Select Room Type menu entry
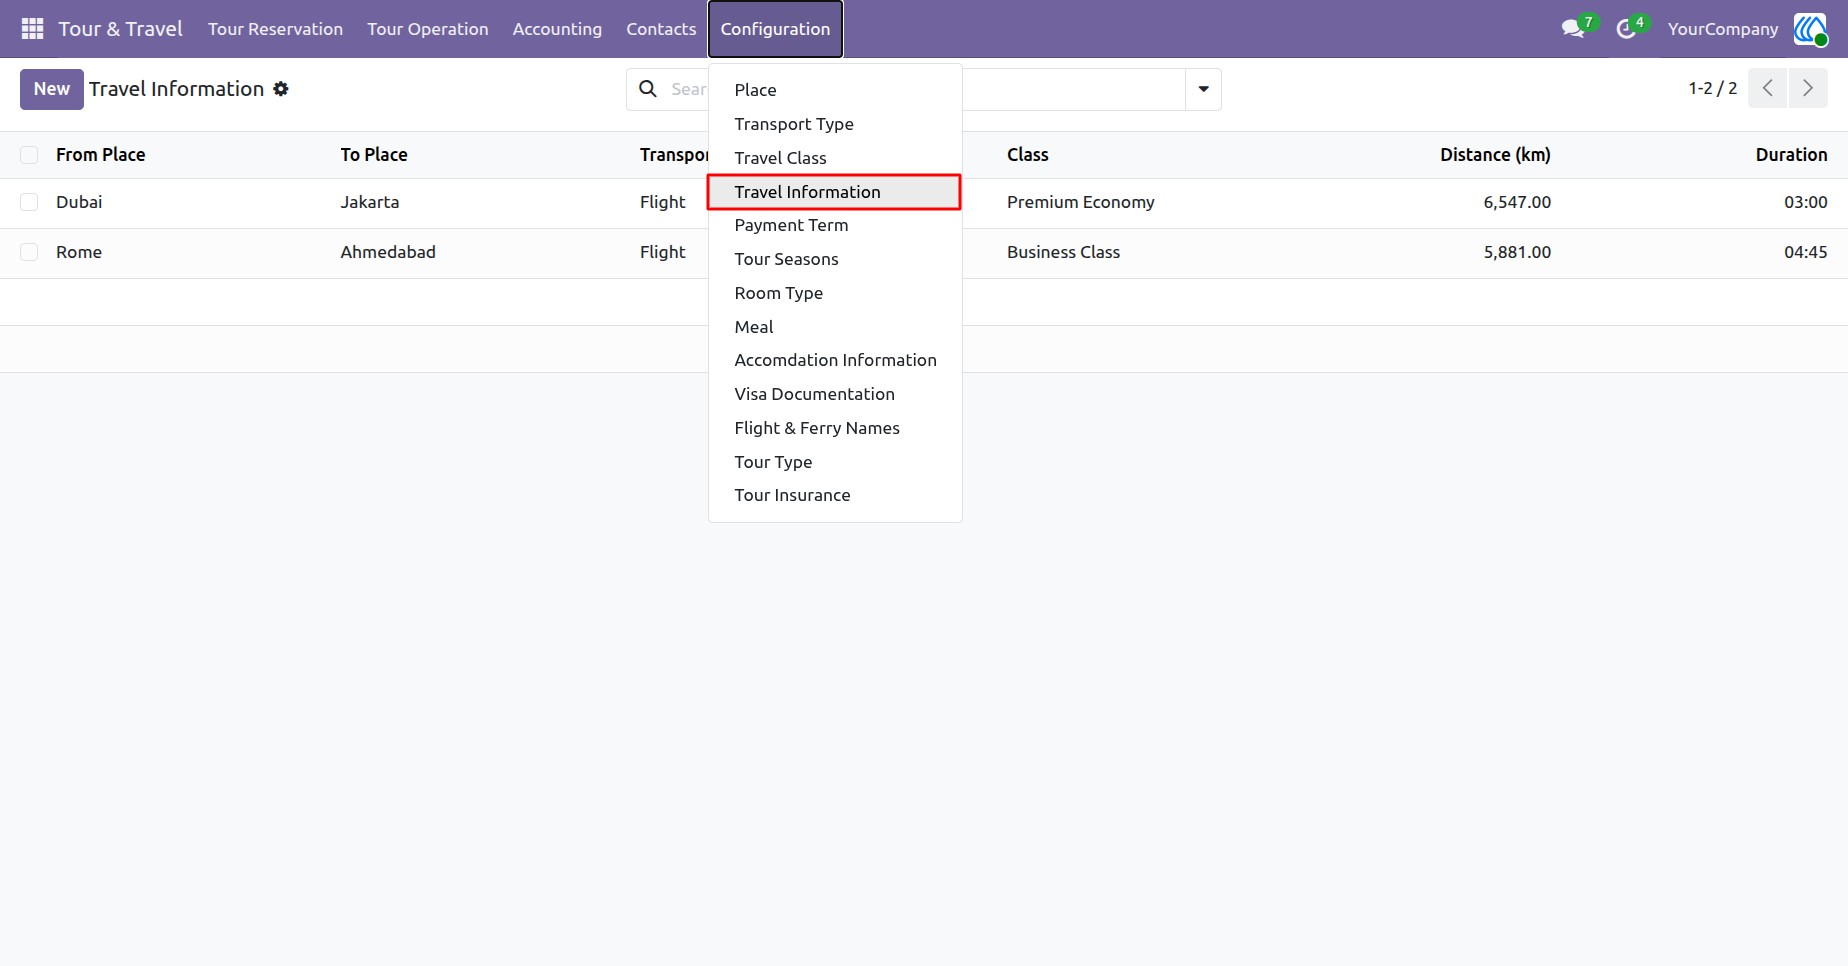This screenshot has width=1848, height=966. 835,293
